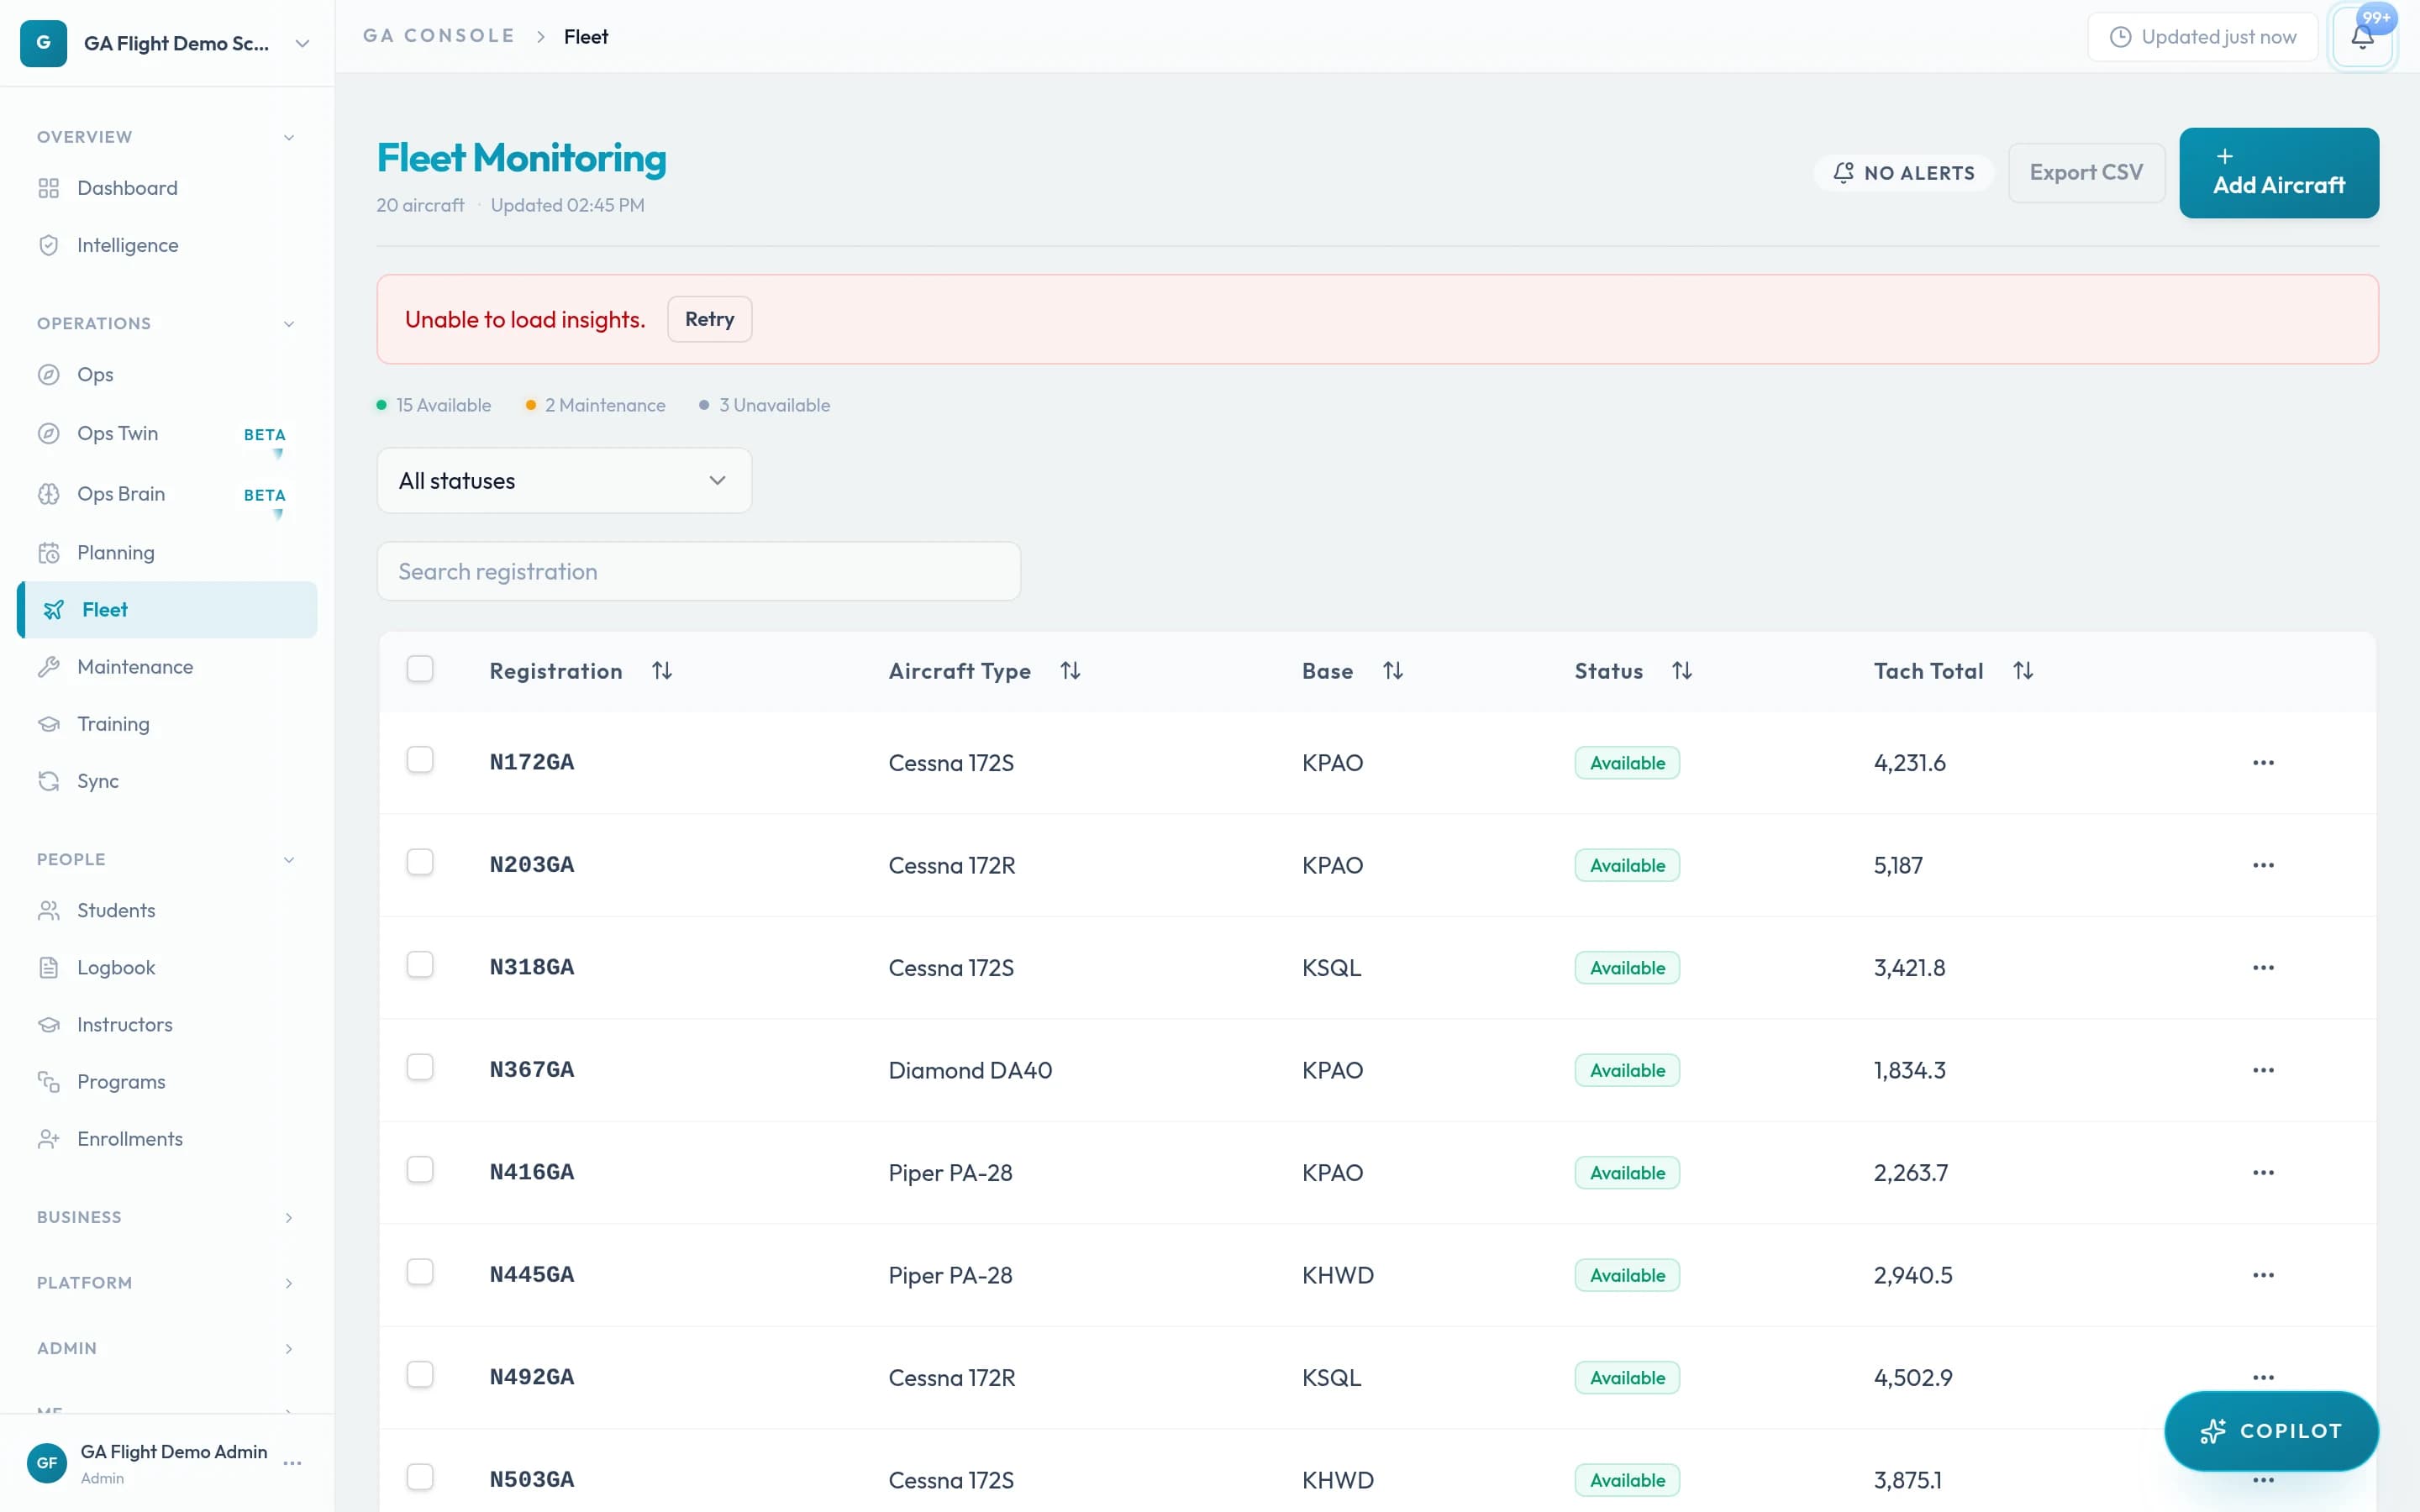2420x1512 pixels.
Task: Sort table by Registration column
Action: tap(661, 671)
